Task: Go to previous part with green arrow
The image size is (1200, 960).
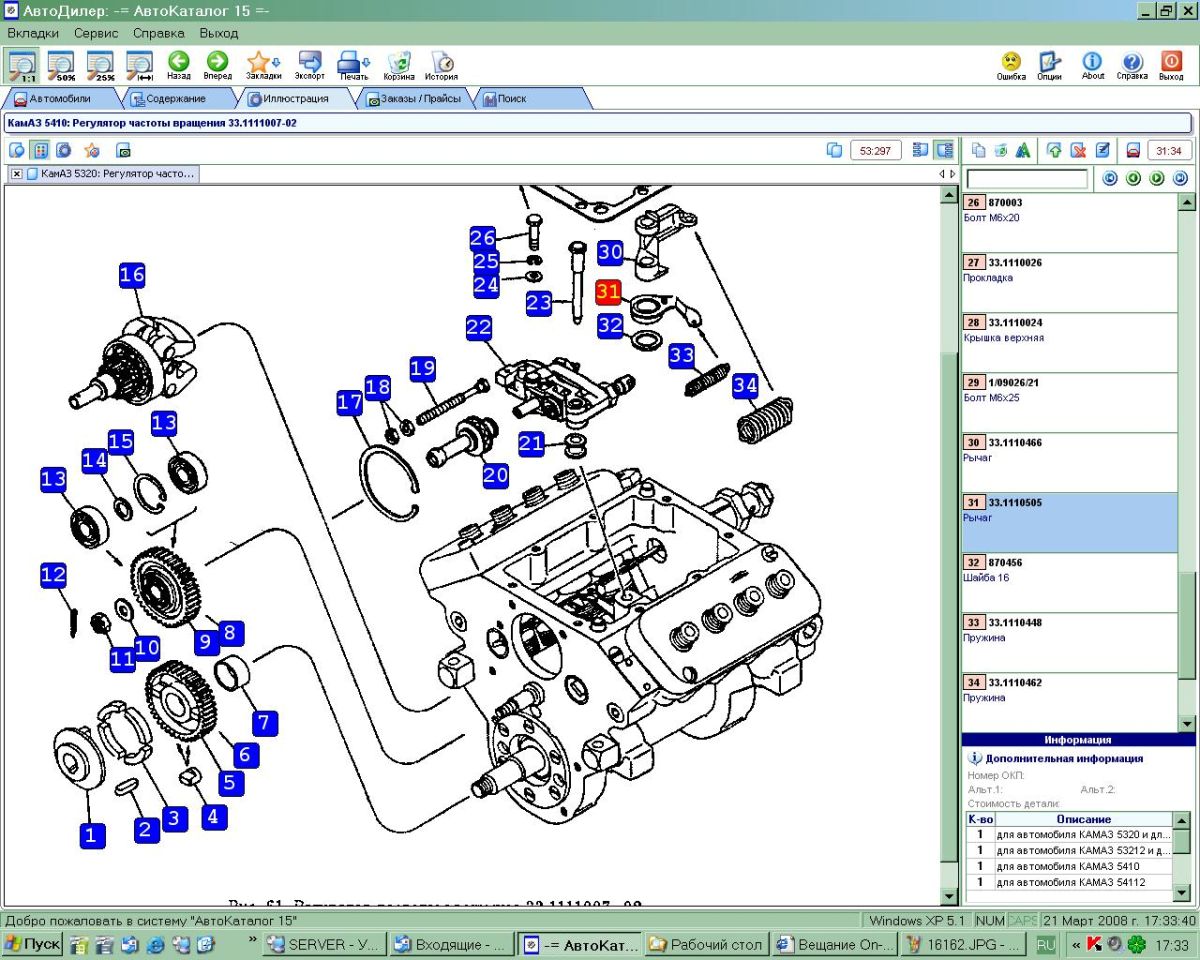Action: [x=1133, y=179]
